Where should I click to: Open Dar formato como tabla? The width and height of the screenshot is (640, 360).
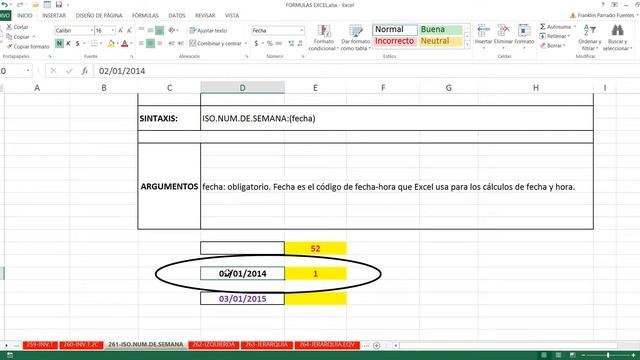[355, 38]
